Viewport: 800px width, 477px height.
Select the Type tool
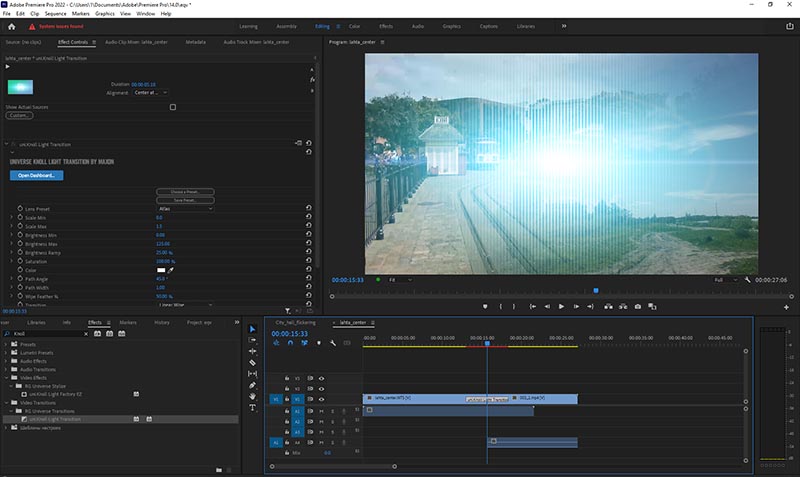coord(253,408)
